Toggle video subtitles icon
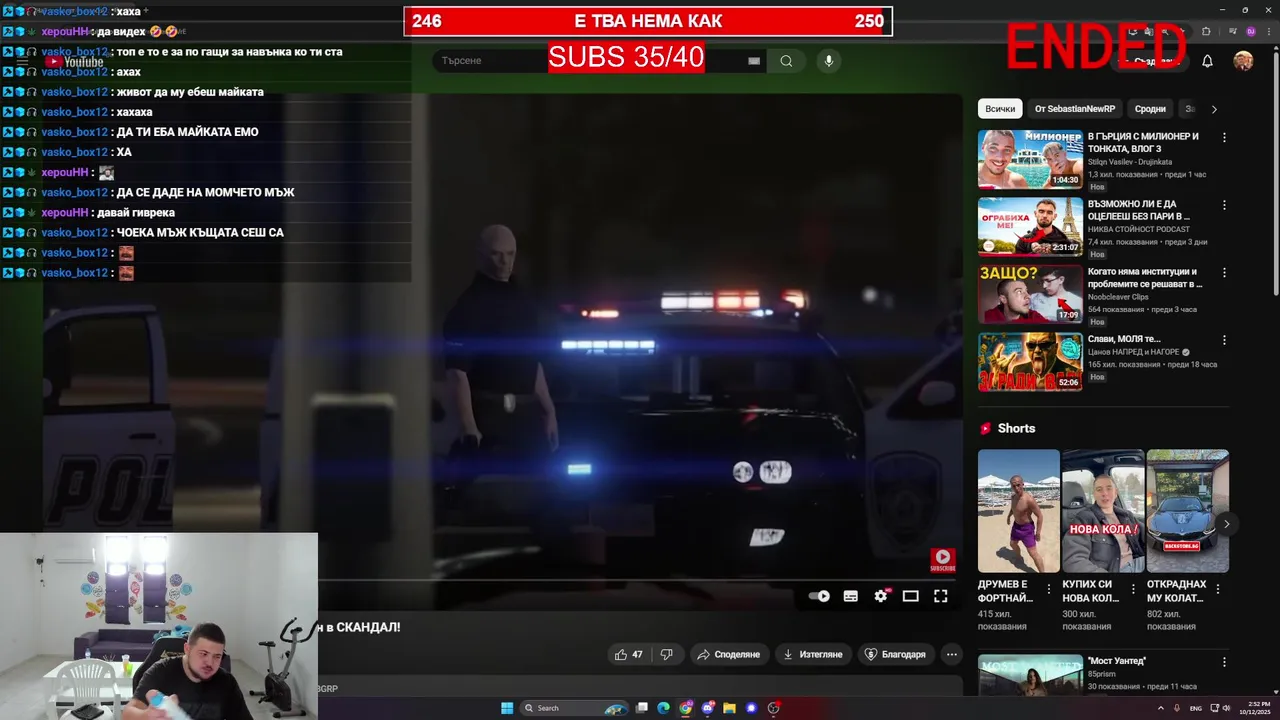 pos(850,596)
